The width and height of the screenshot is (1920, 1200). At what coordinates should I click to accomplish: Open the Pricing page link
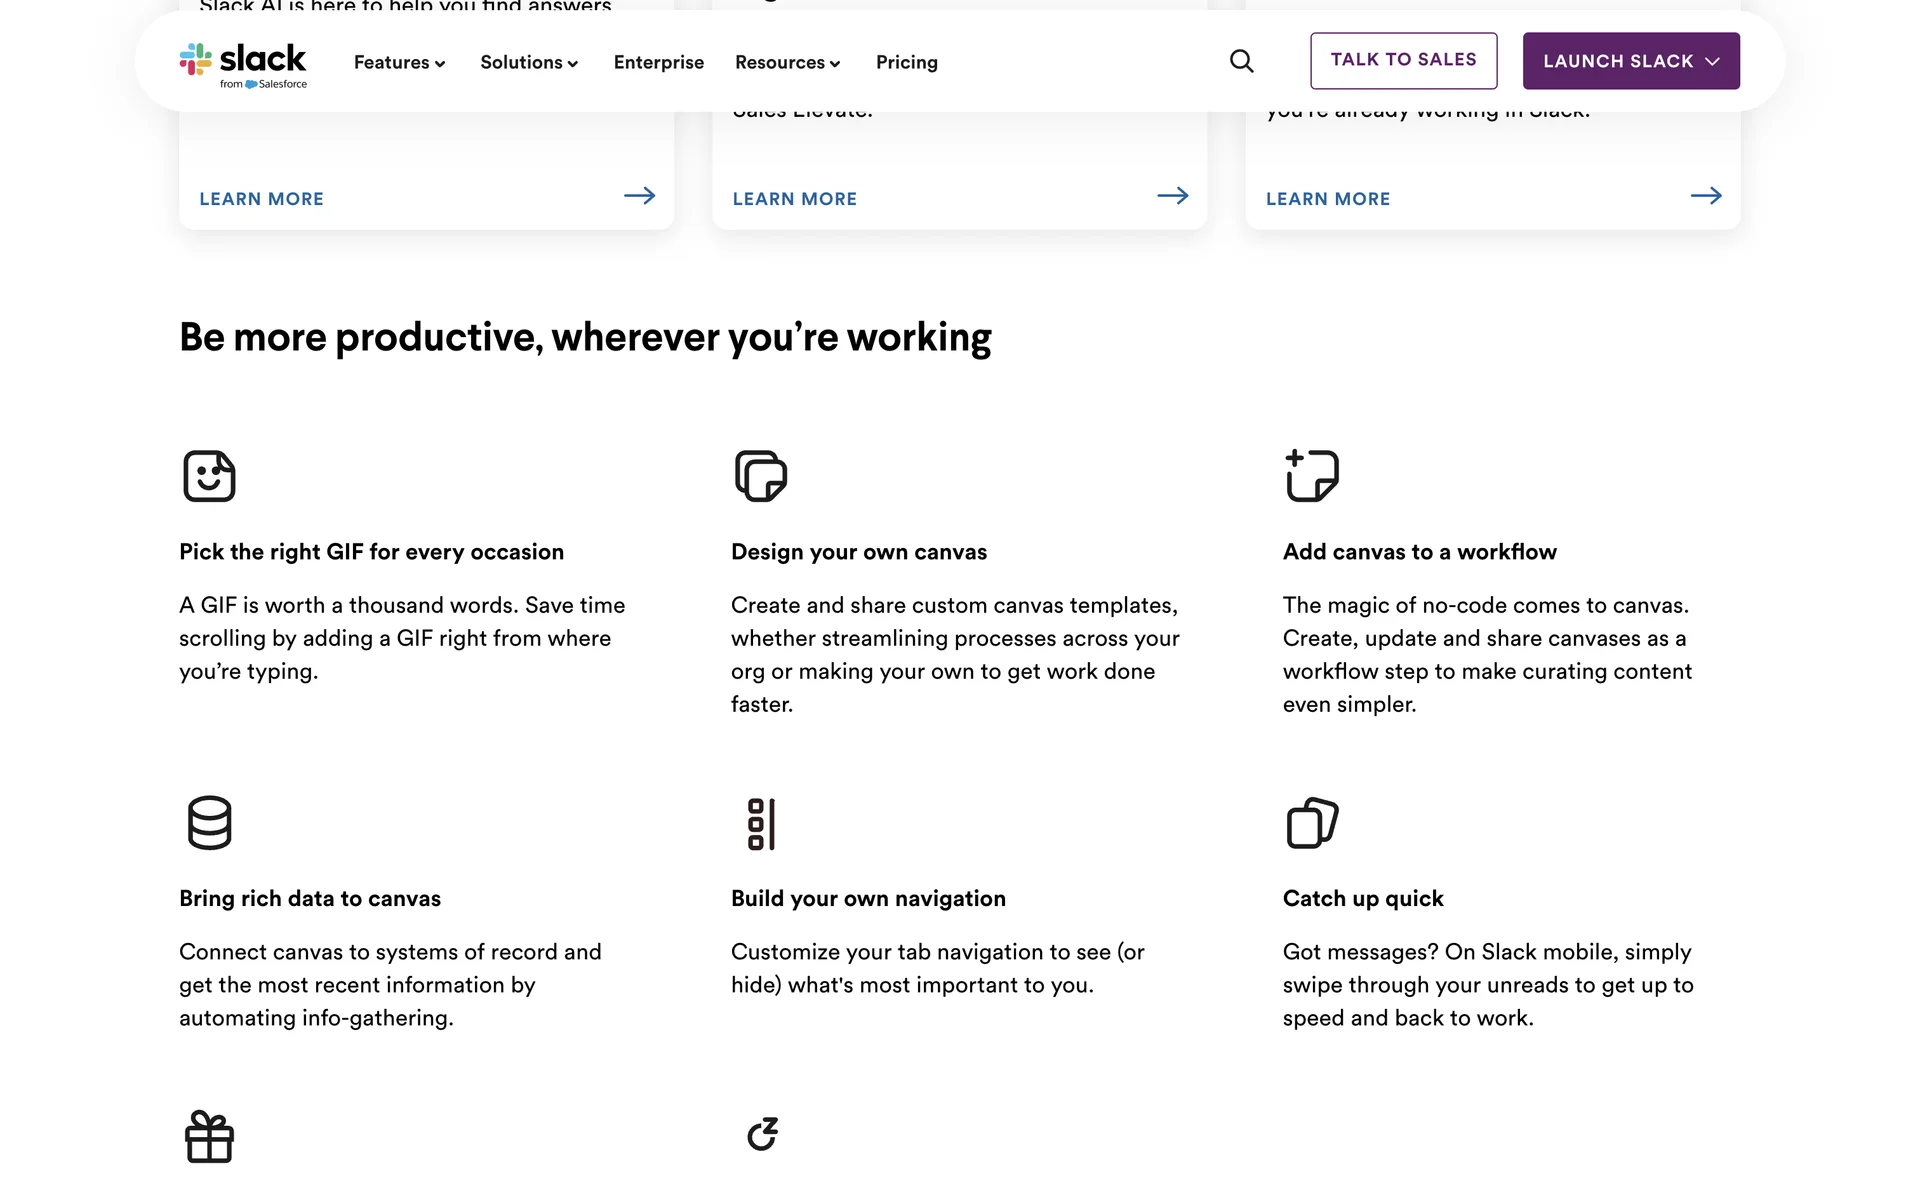[x=906, y=62]
